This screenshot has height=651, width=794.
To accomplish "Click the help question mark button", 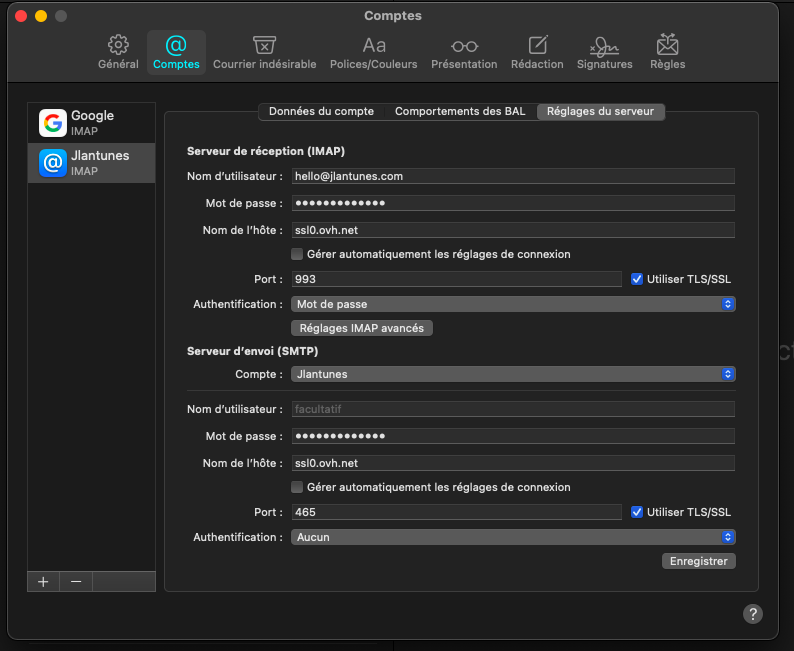I will [x=753, y=614].
